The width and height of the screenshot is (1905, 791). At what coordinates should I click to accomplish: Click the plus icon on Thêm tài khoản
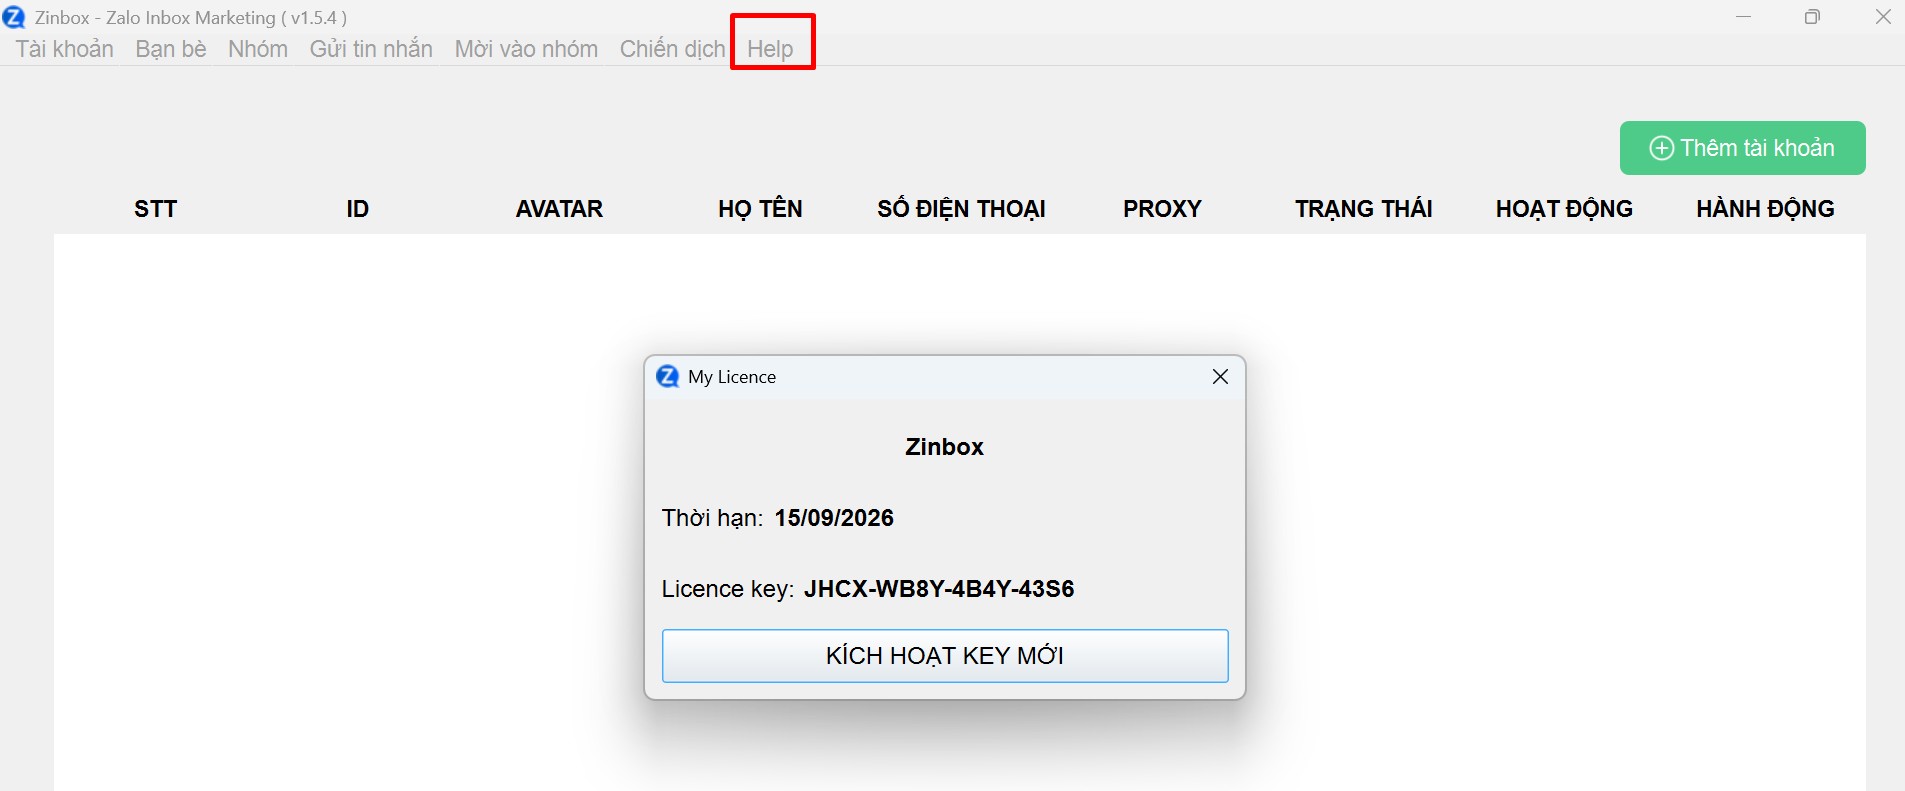[x=1661, y=148]
